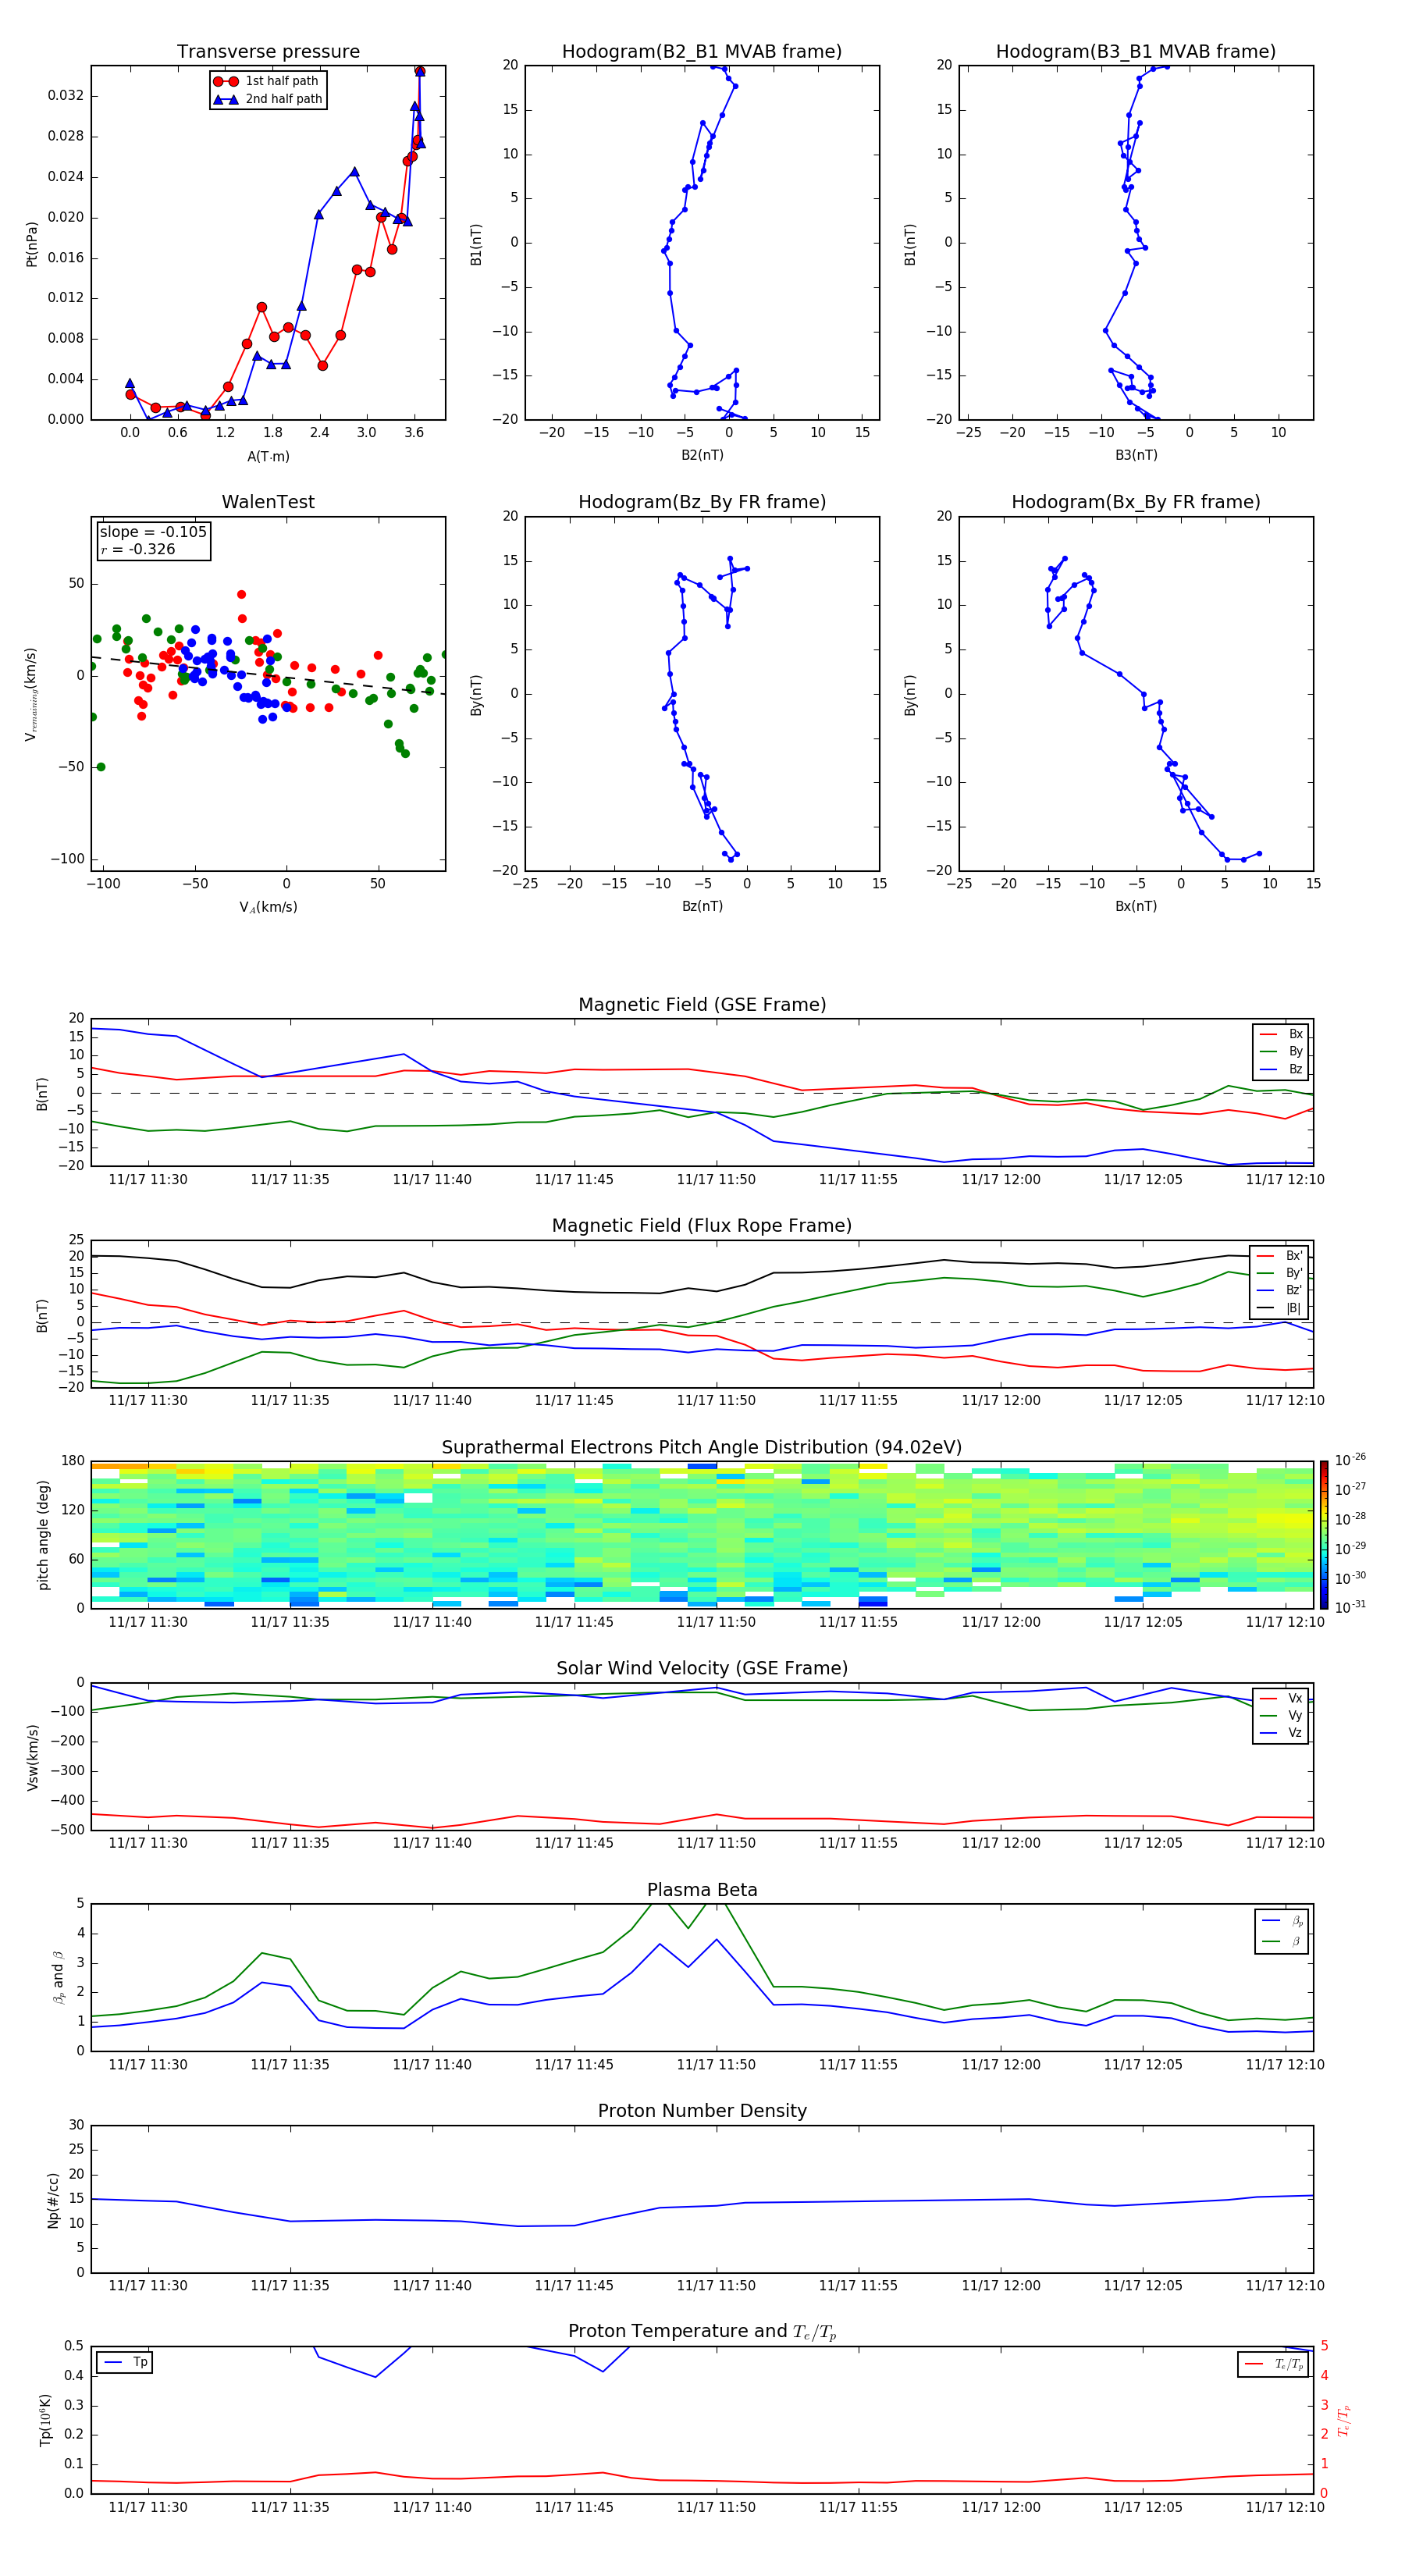Image resolution: width=1405 pixels, height=2576 pixels.
Task: Click the 'Pt(nPa)' y-axis label
Action: point(31,244)
